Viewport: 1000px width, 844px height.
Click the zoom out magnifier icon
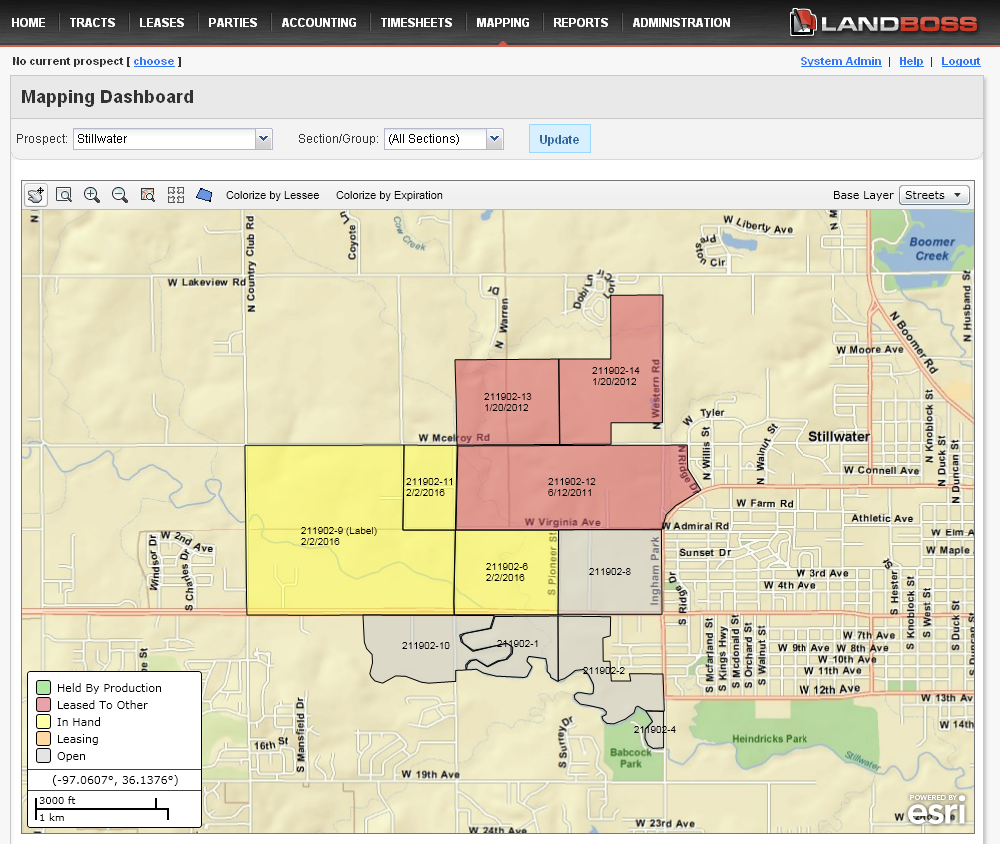tap(120, 195)
